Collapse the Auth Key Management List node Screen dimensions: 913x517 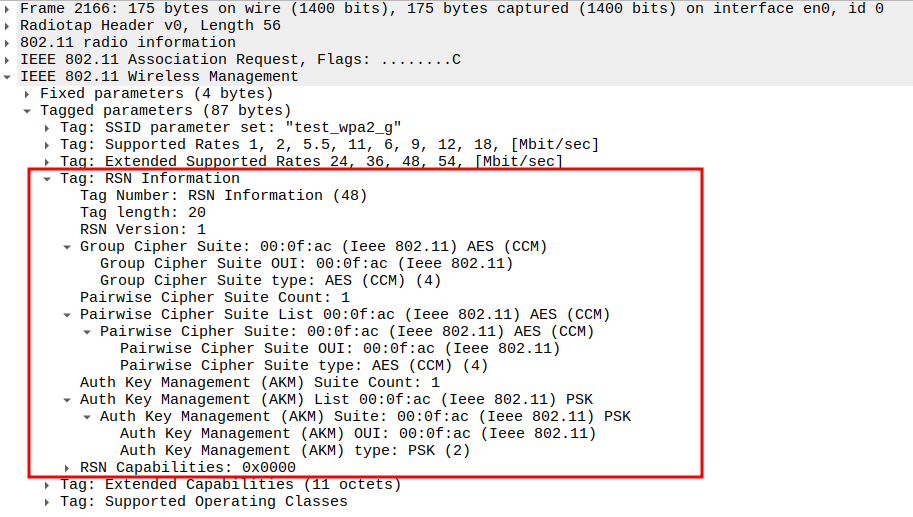click(68, 399)
